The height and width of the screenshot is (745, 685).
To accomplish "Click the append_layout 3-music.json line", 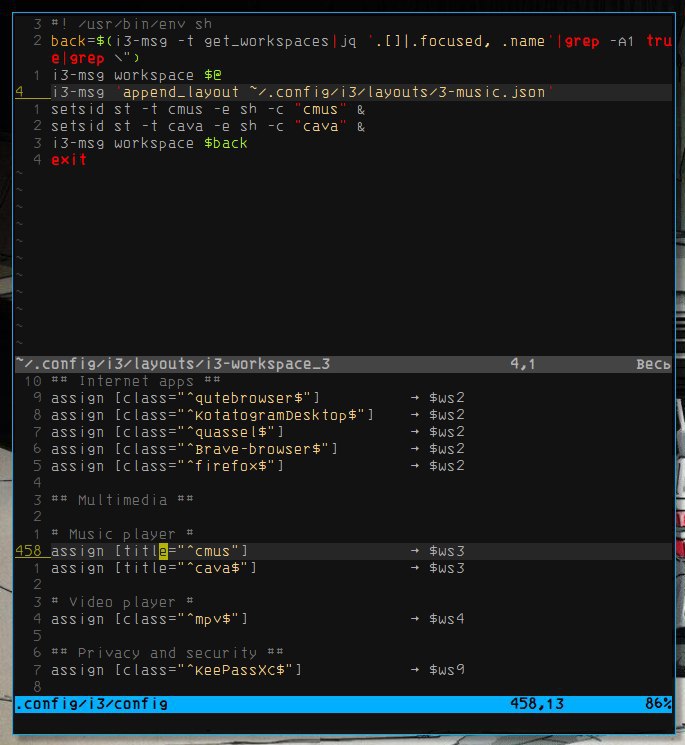I will [x=302, y=92].
